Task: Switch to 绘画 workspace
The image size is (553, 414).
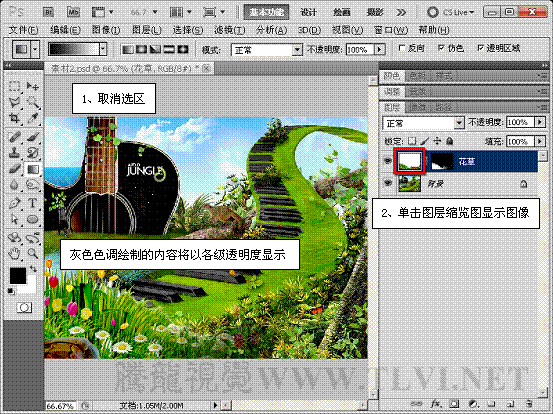Action: click(342, 12)
